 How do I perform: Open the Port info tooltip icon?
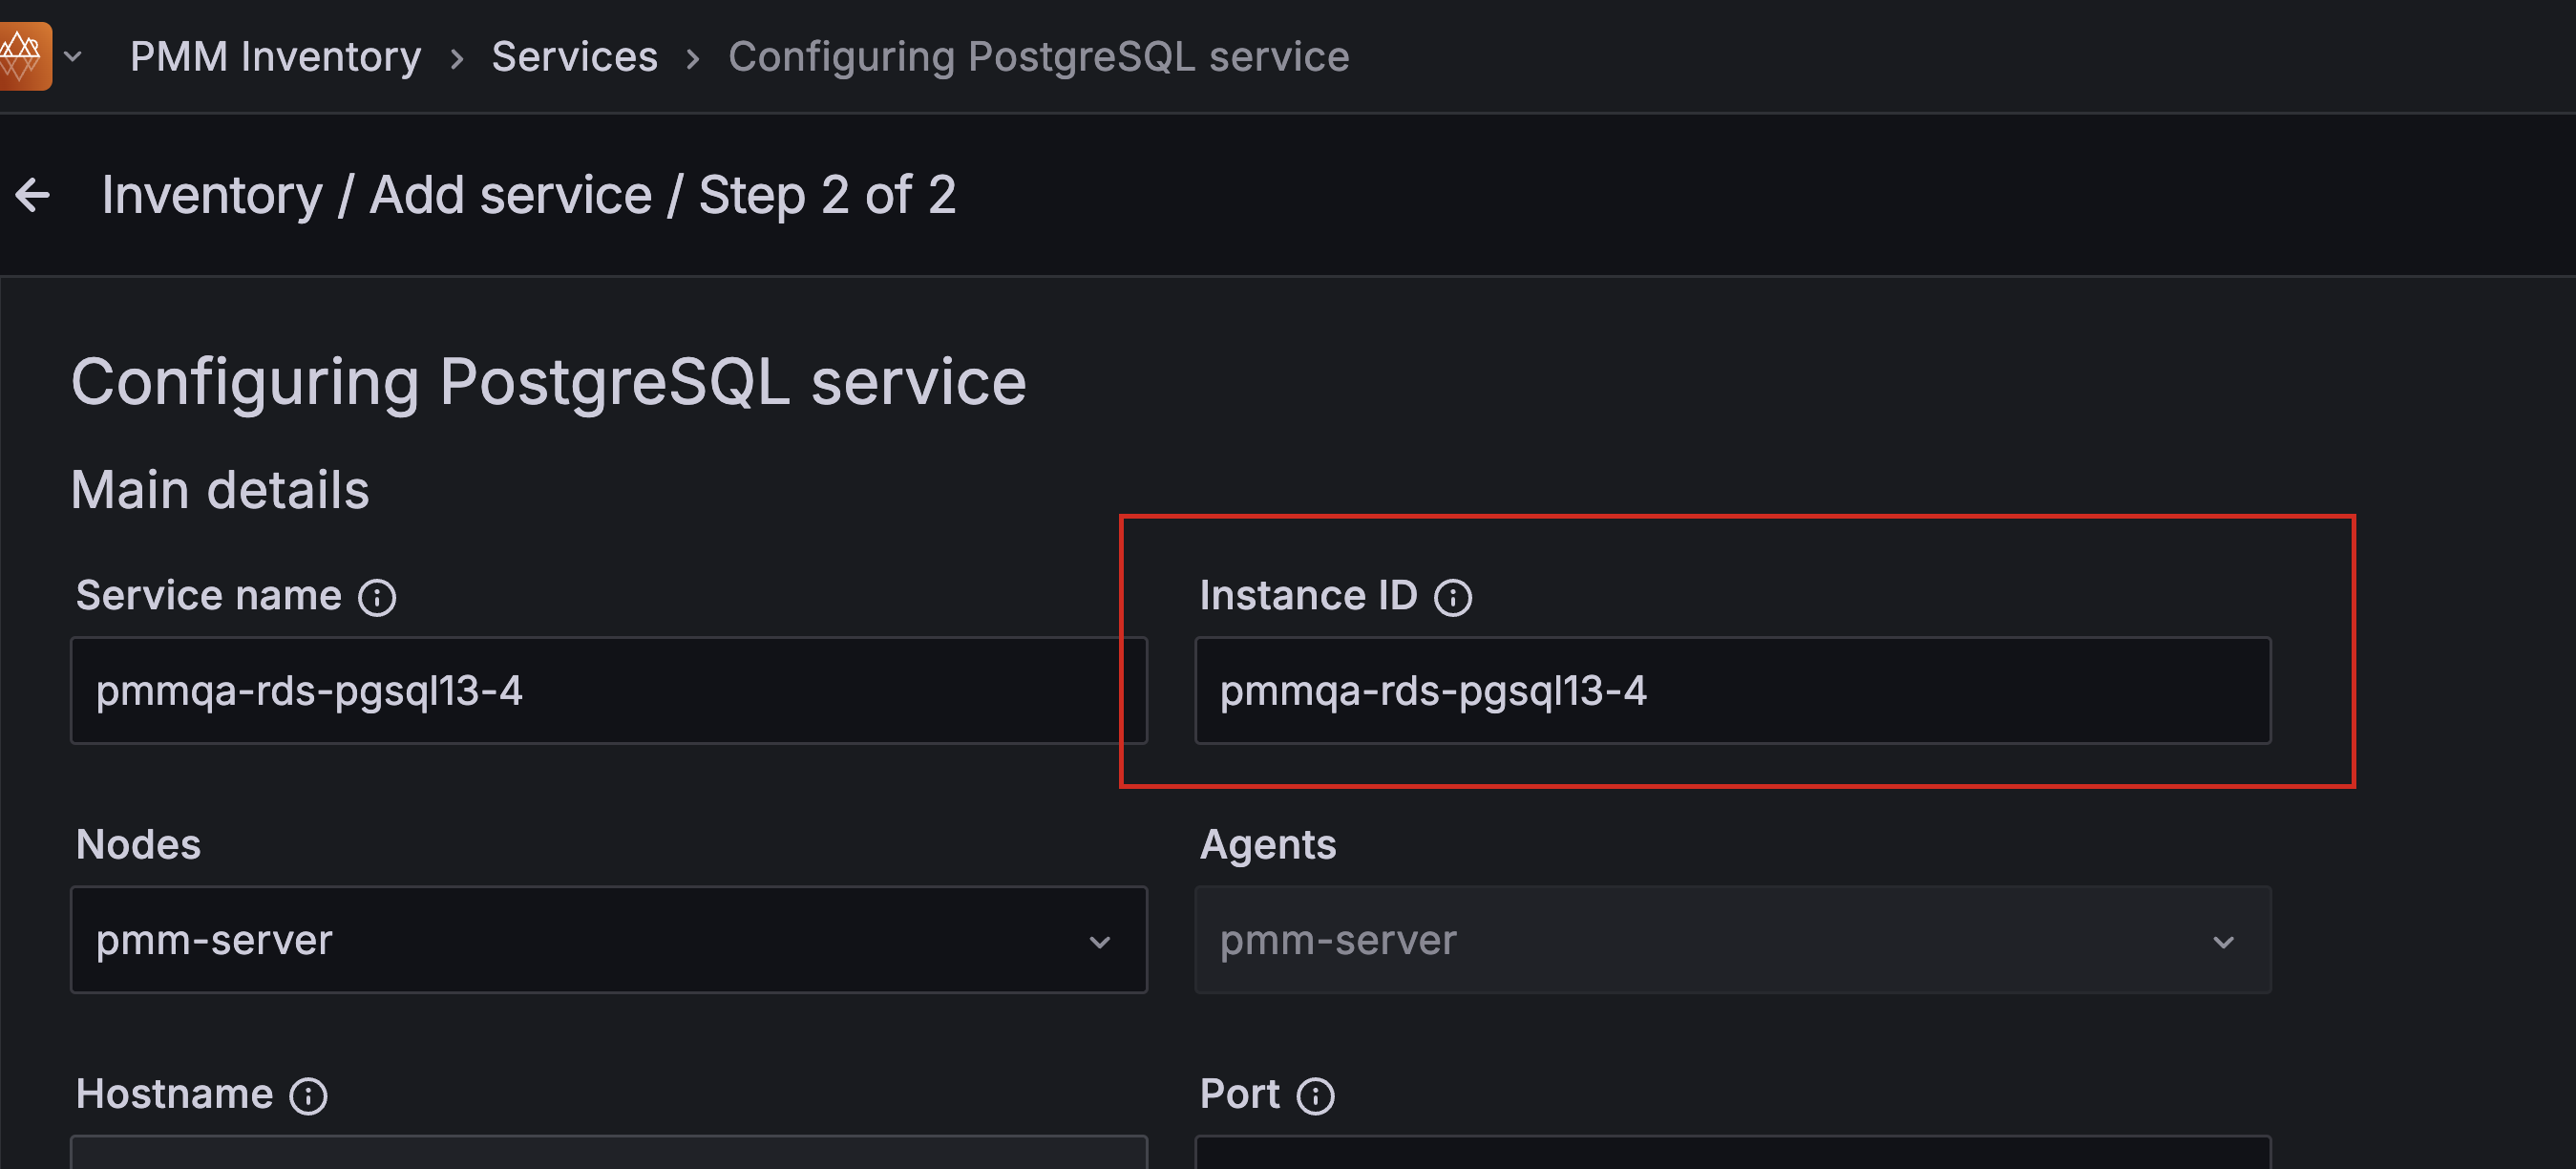[x=1315, y=1095]
